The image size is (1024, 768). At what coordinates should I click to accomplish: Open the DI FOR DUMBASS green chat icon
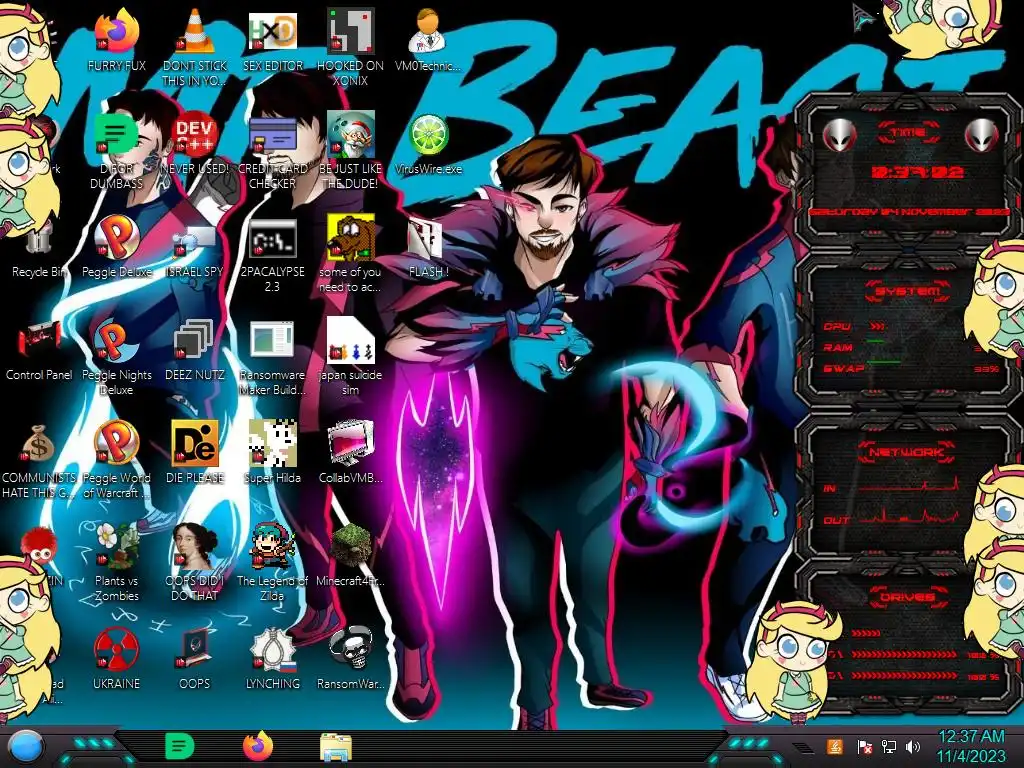116,136
